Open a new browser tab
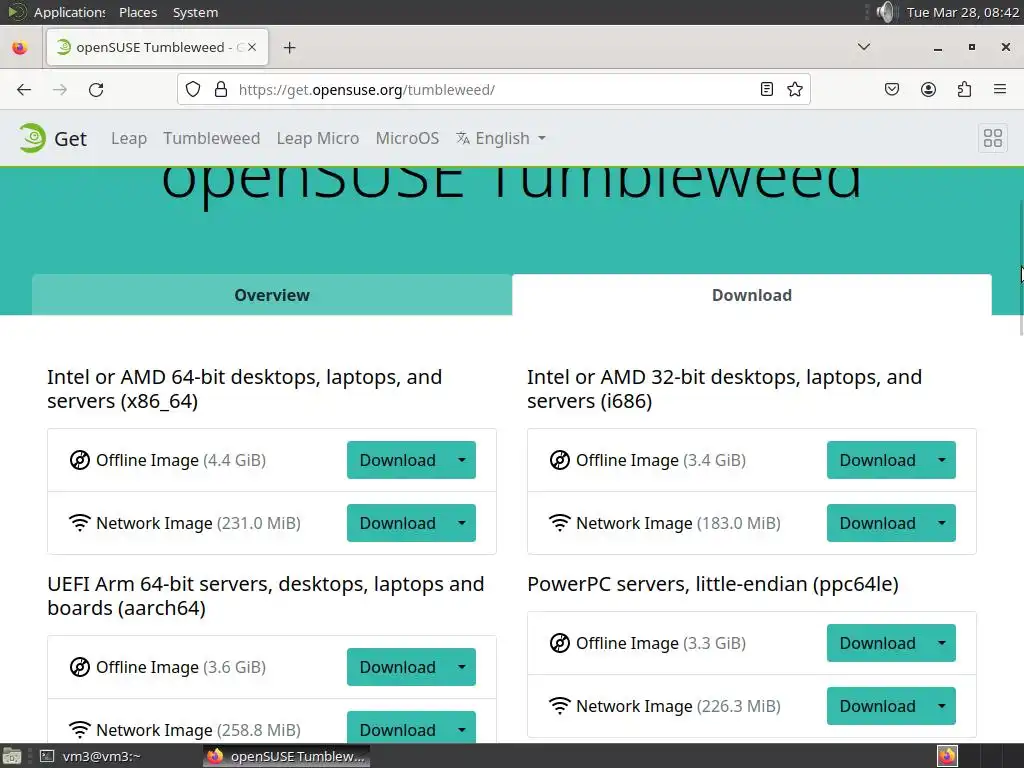 coord(289,48)
